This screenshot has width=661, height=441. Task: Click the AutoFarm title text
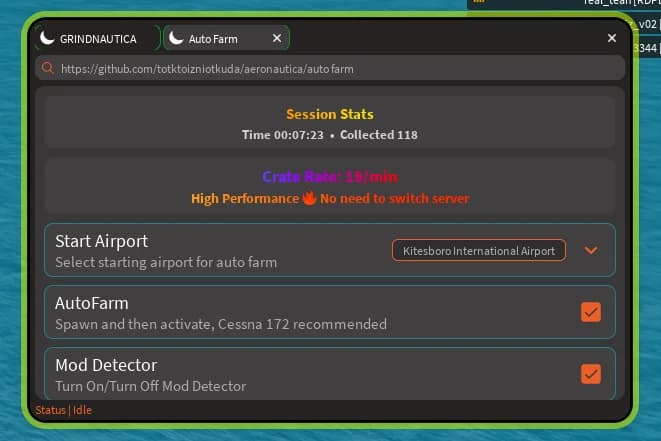[x=91, y=303]
